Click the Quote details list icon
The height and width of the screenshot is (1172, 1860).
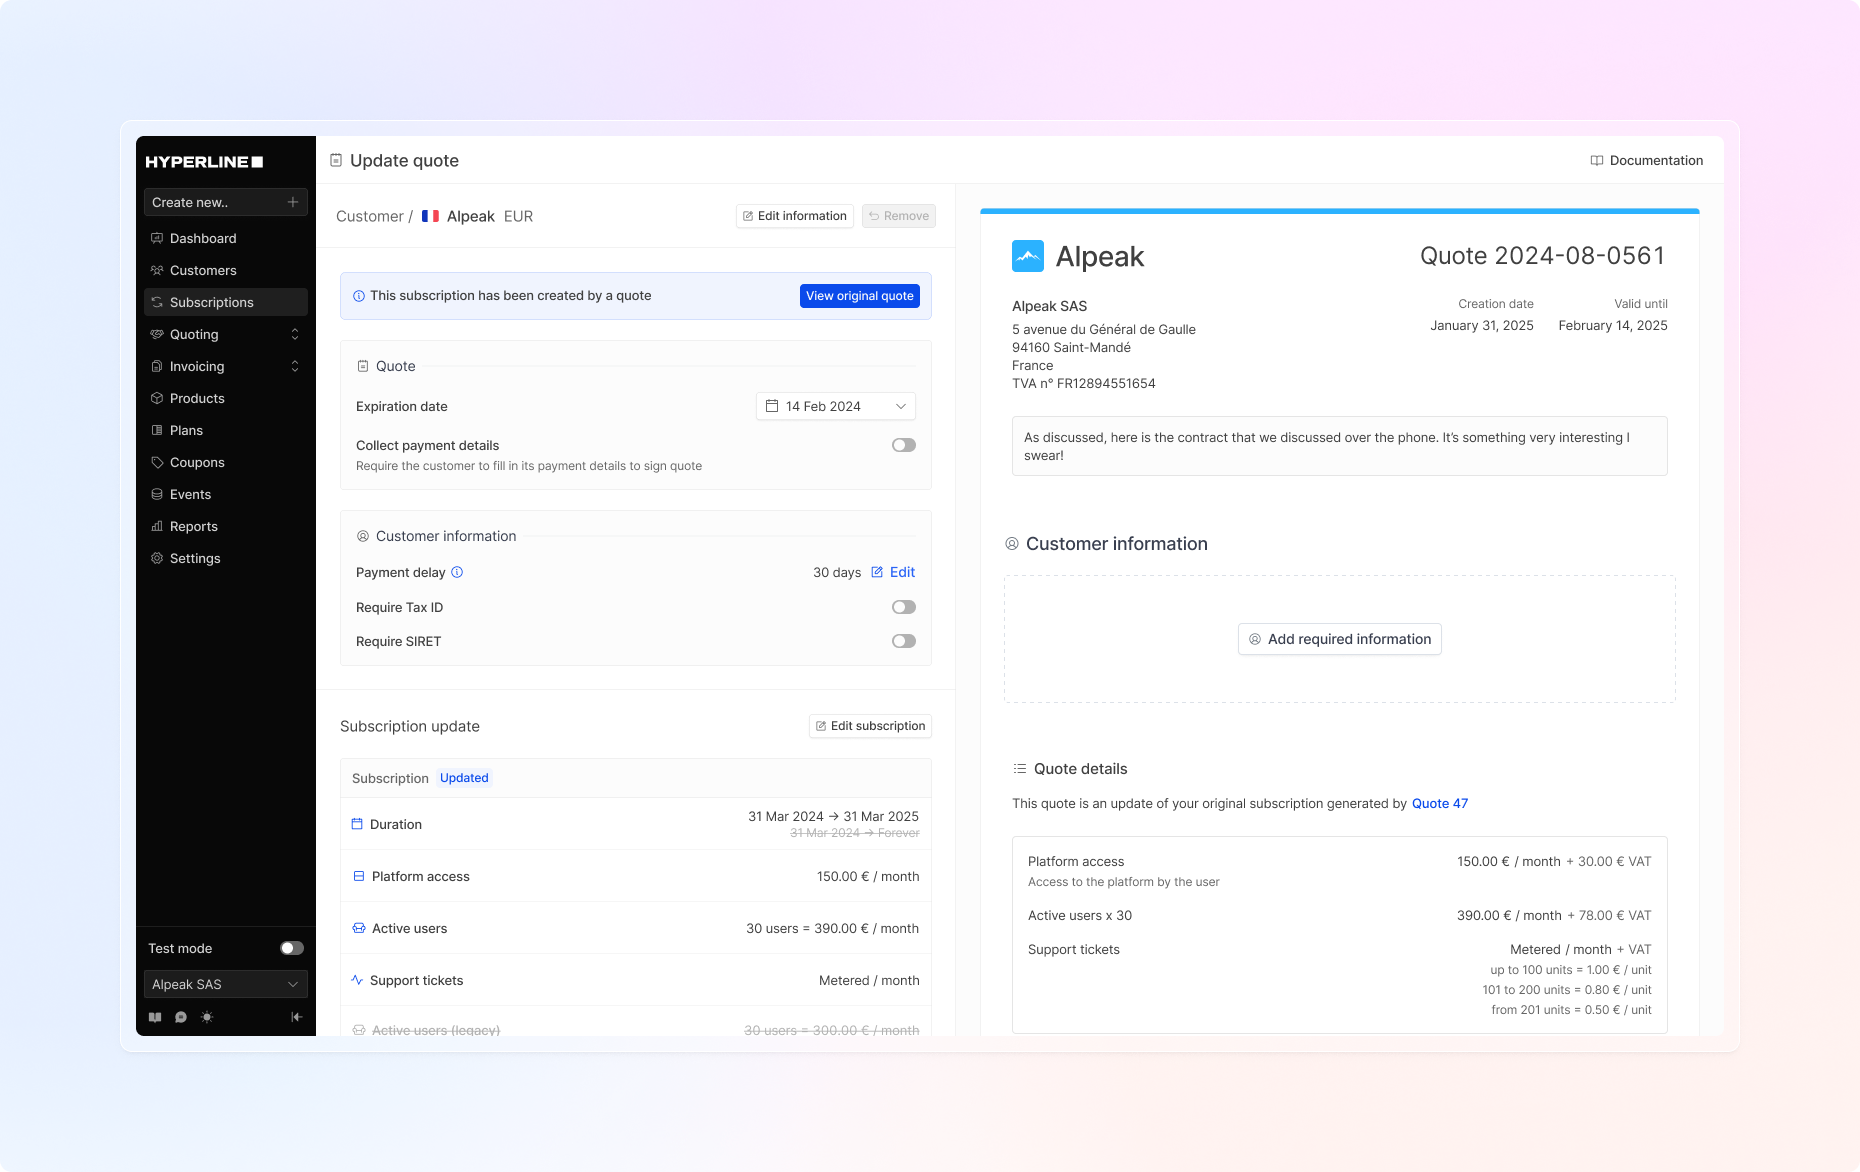1020,768
